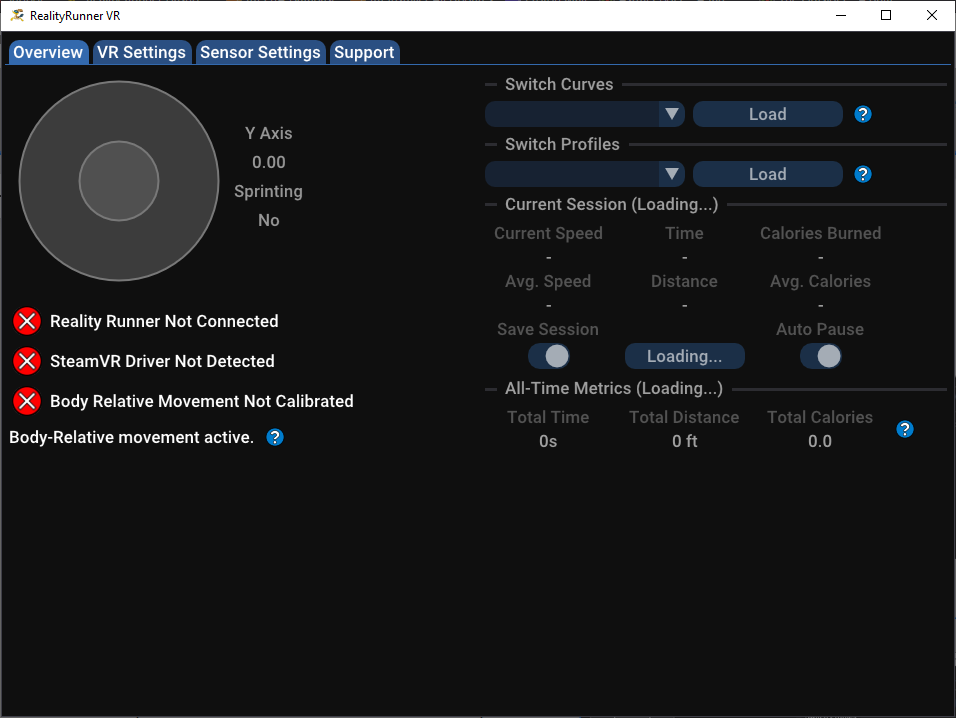956x718 pixels.
Task: Click the Avg. Calories label
Action: point(821,281)
